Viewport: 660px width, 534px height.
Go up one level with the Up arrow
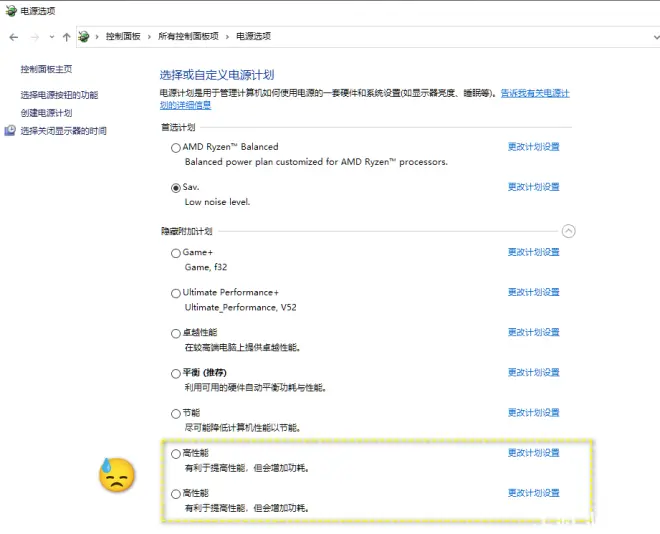tap(67, 37)
